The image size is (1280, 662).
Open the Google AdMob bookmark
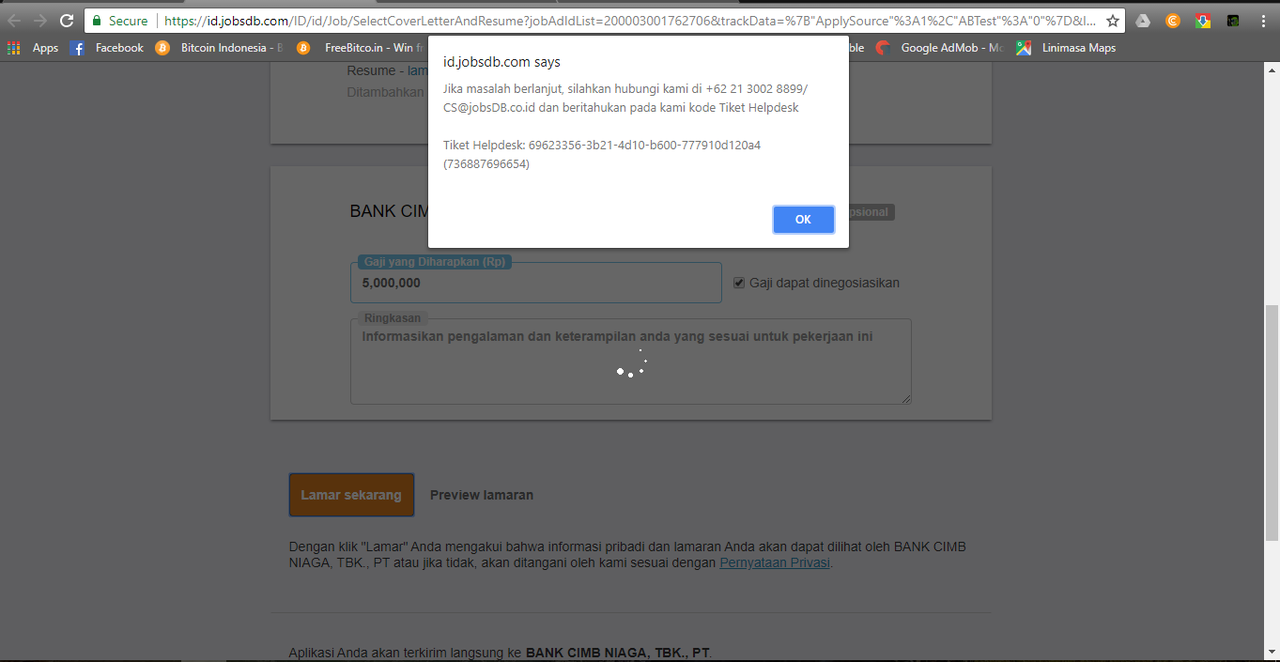pyautogui.click(x=940, y=48)
